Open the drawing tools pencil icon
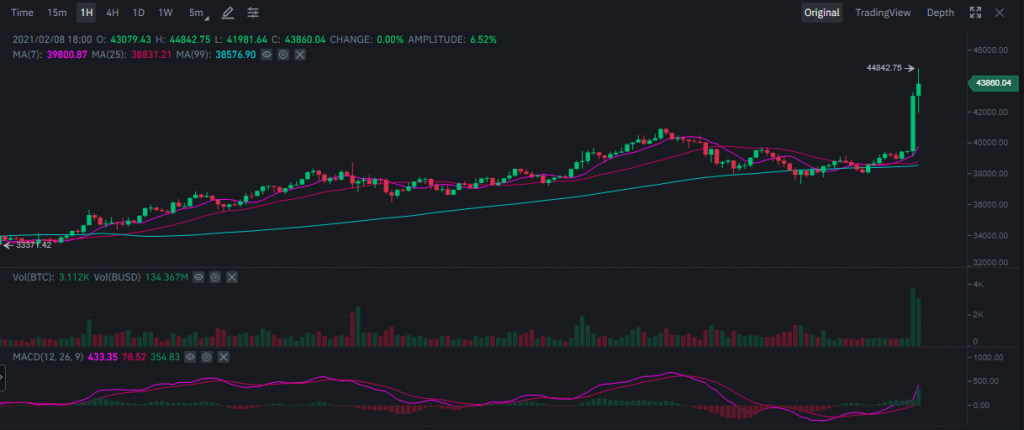 tap(228, 13)
